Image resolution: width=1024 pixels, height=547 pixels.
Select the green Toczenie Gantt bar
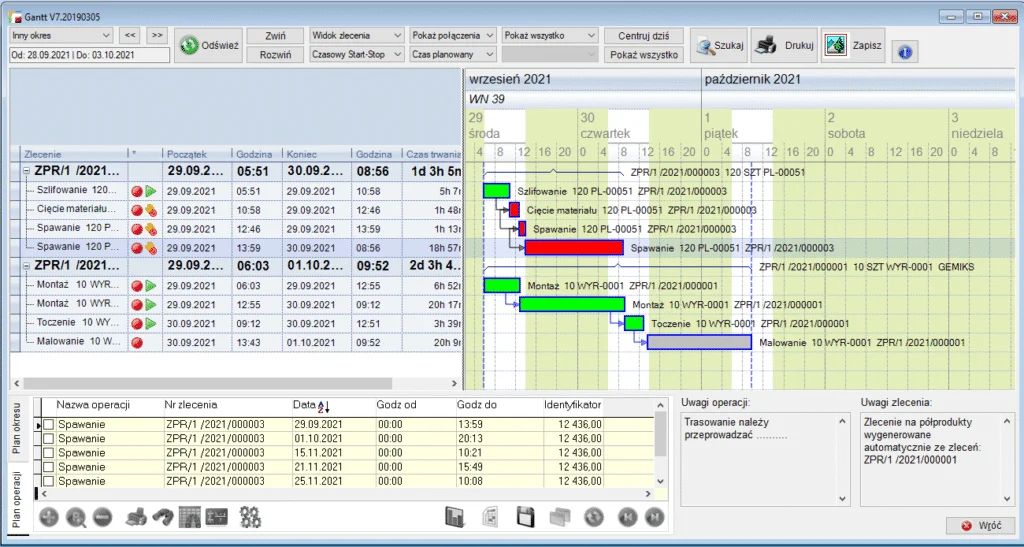point(634,324)
